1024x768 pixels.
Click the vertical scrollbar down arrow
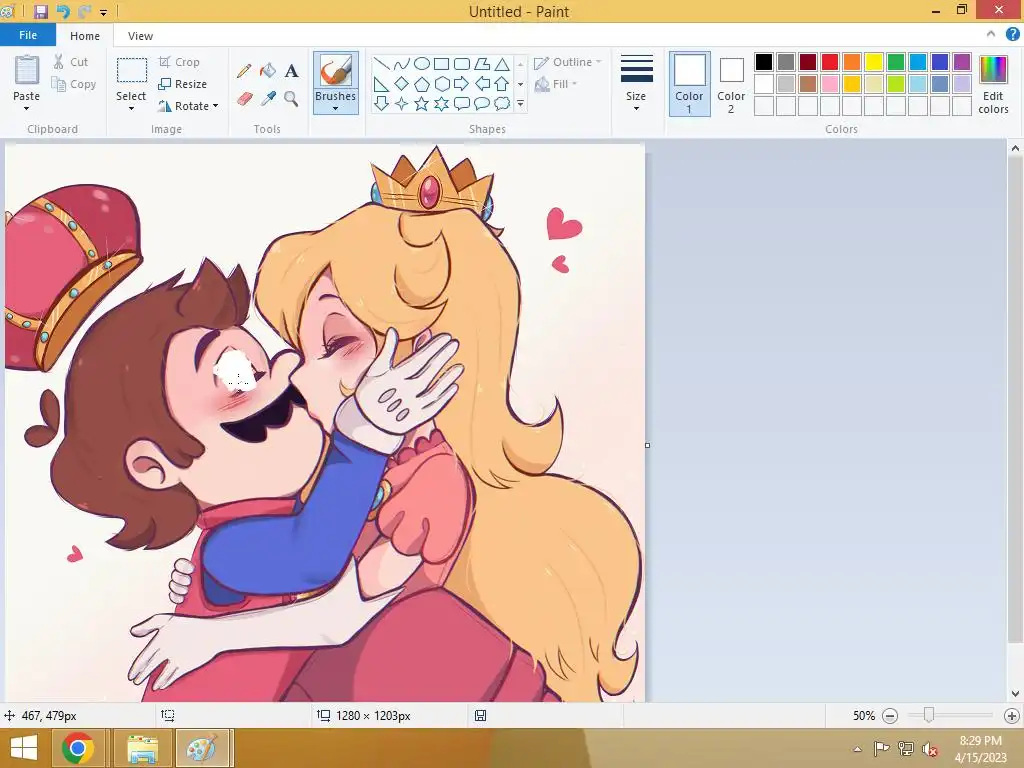(x=1015, y=694)
